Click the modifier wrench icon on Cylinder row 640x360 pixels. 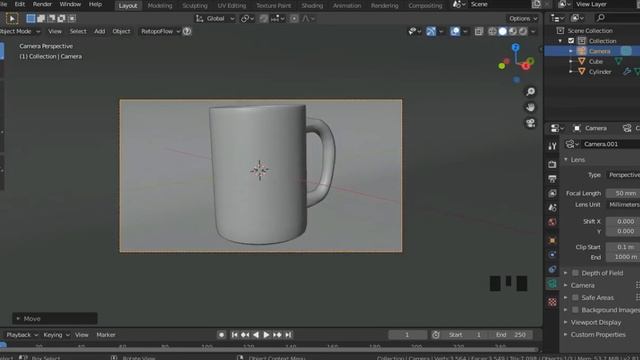627,71
